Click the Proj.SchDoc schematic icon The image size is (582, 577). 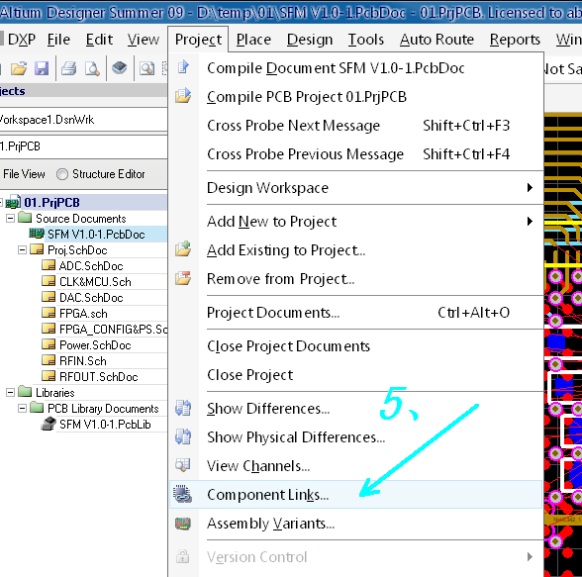click(37, 249)
